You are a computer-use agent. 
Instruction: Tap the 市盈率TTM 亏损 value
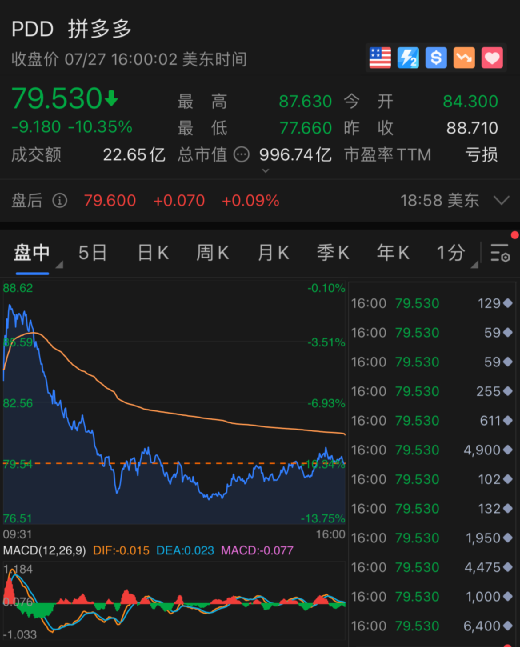coord(482,155)
